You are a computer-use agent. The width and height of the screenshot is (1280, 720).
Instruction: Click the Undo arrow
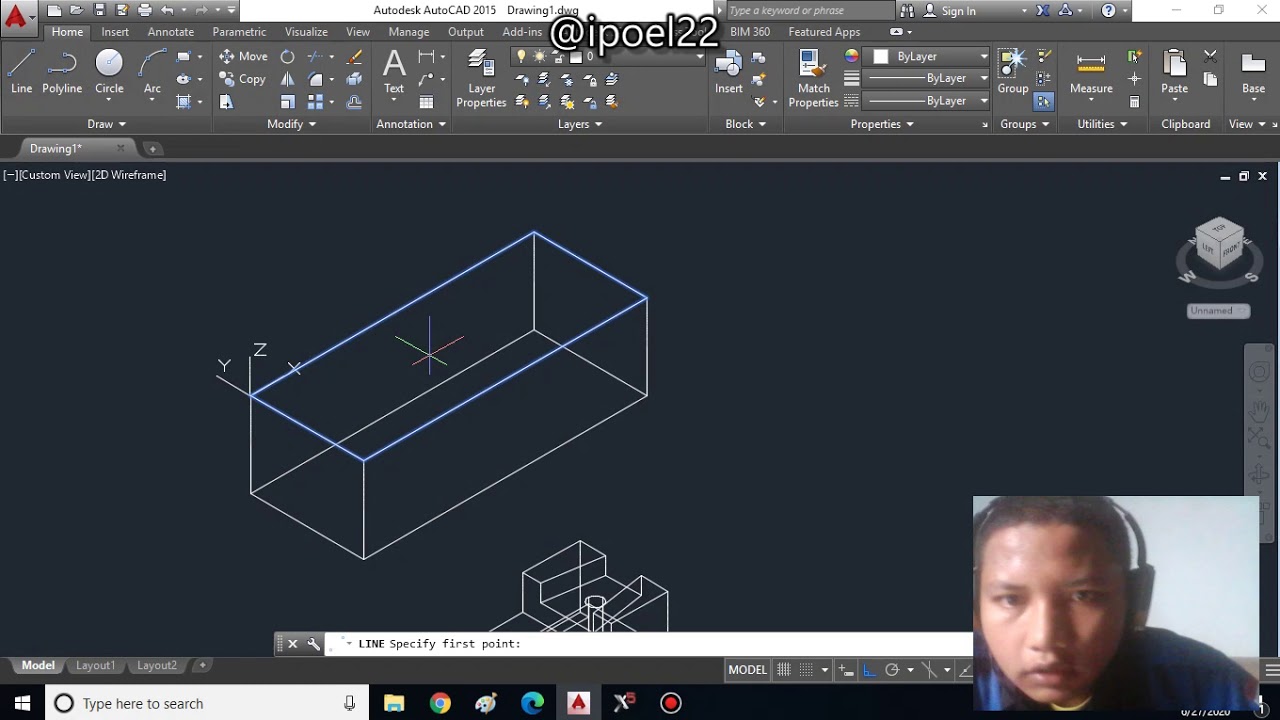tap(167, 11)
